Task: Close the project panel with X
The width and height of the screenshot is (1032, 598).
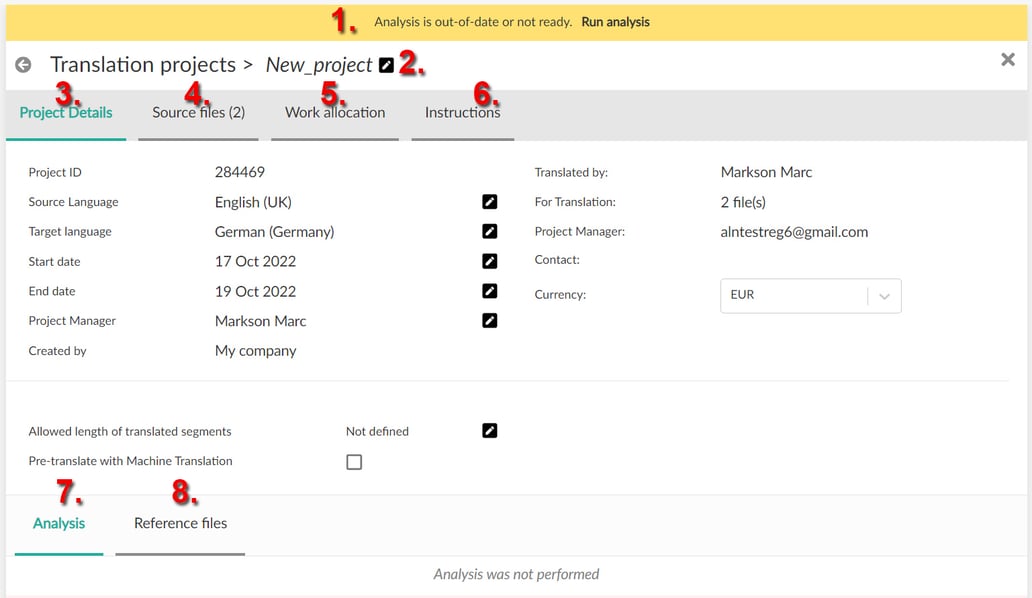Action: click(x=1008, y=60)
